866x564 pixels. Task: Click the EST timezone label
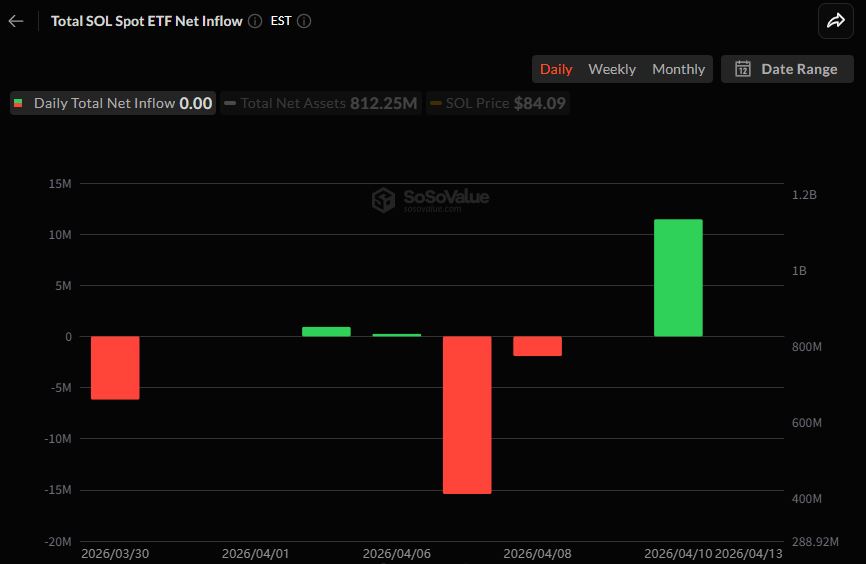[x=281, y=21]
